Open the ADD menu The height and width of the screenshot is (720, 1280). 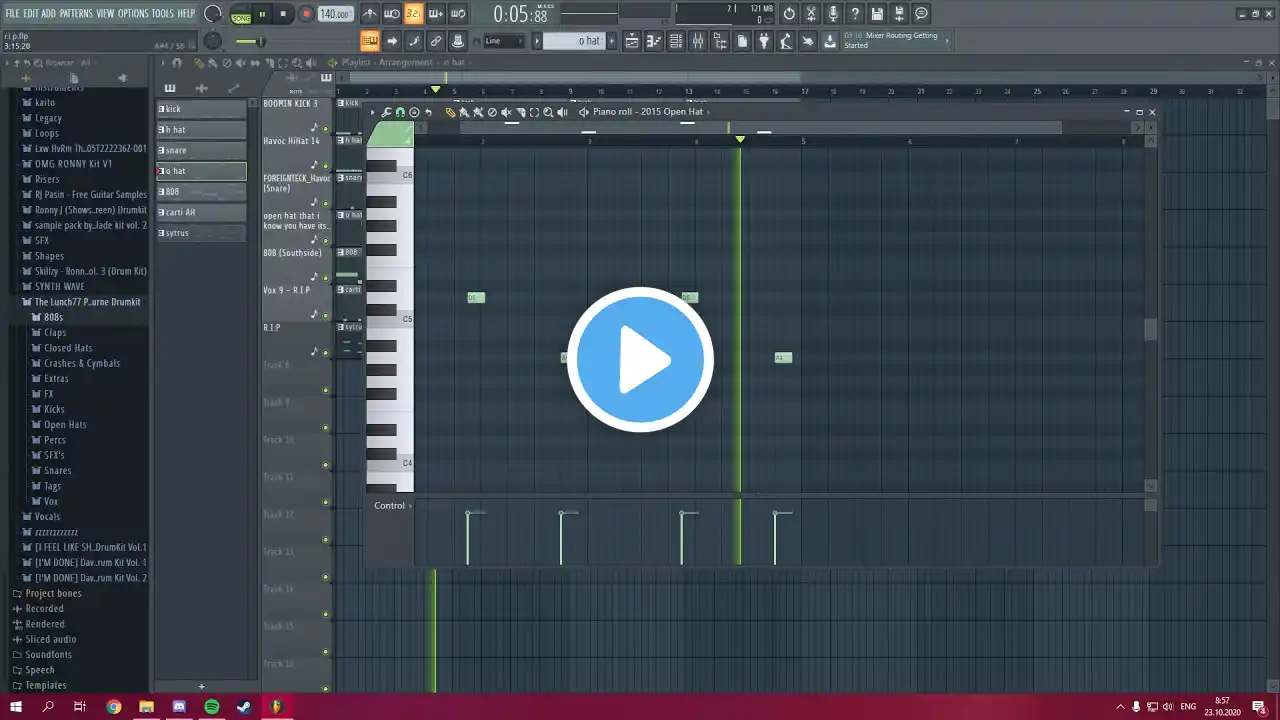pos(48,13)
